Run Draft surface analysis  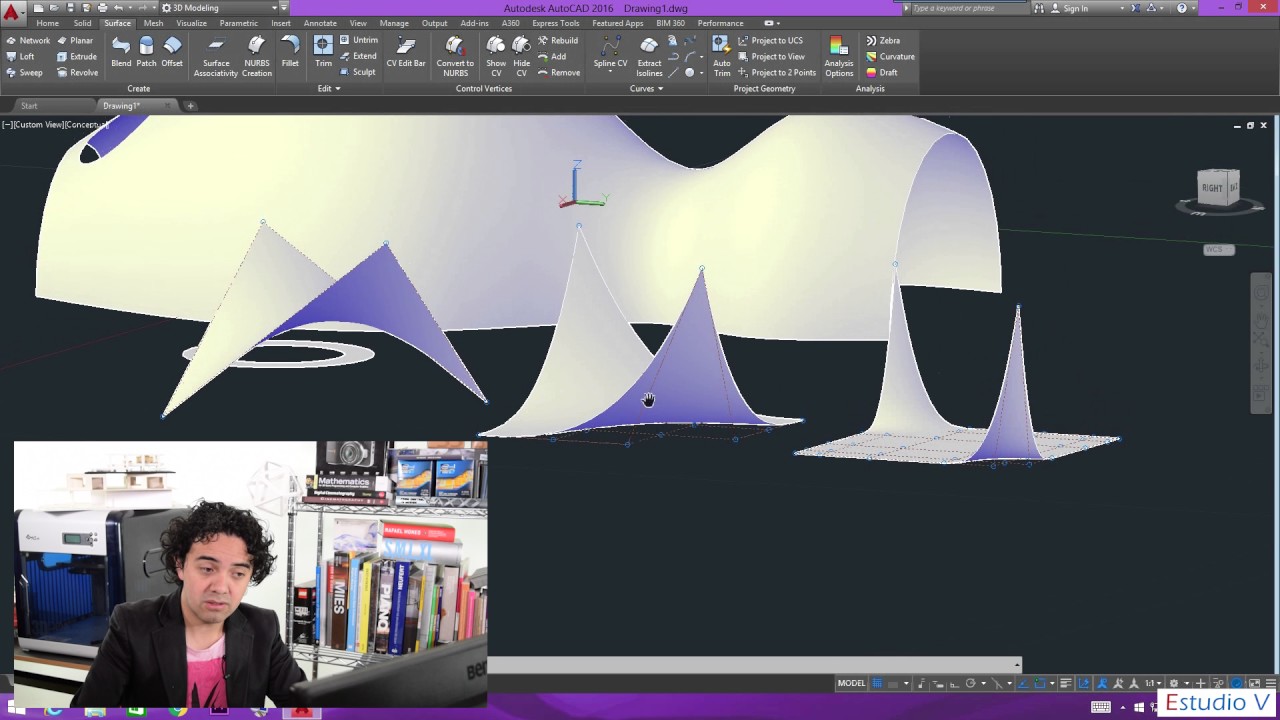[x=882, y=73]
